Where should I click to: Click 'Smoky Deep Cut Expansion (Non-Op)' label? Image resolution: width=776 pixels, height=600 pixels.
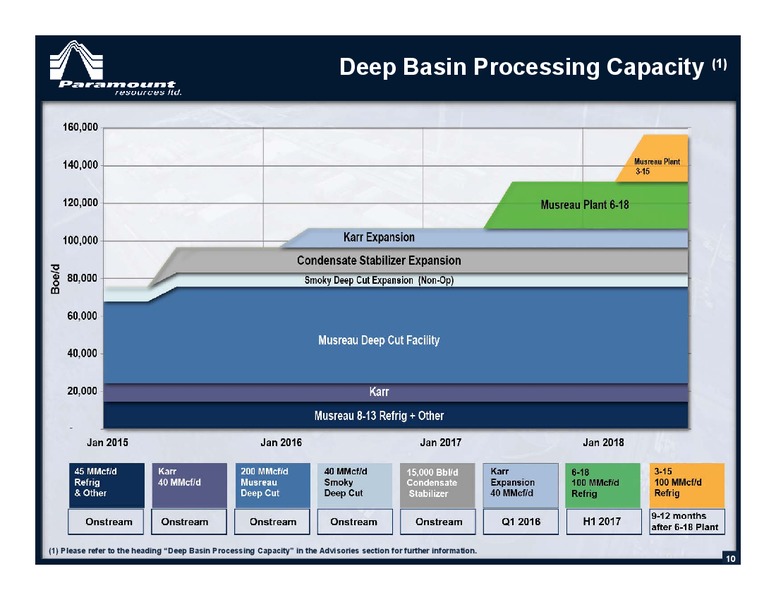click(x=379, y=280)
